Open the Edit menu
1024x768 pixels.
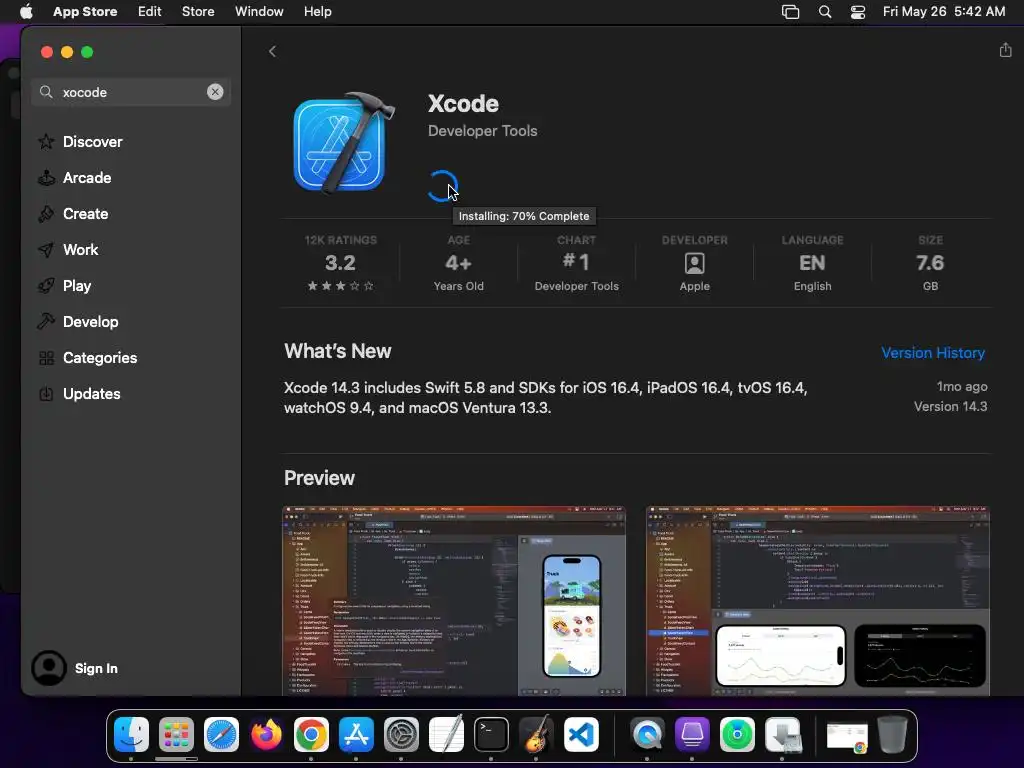coord(150,12)
